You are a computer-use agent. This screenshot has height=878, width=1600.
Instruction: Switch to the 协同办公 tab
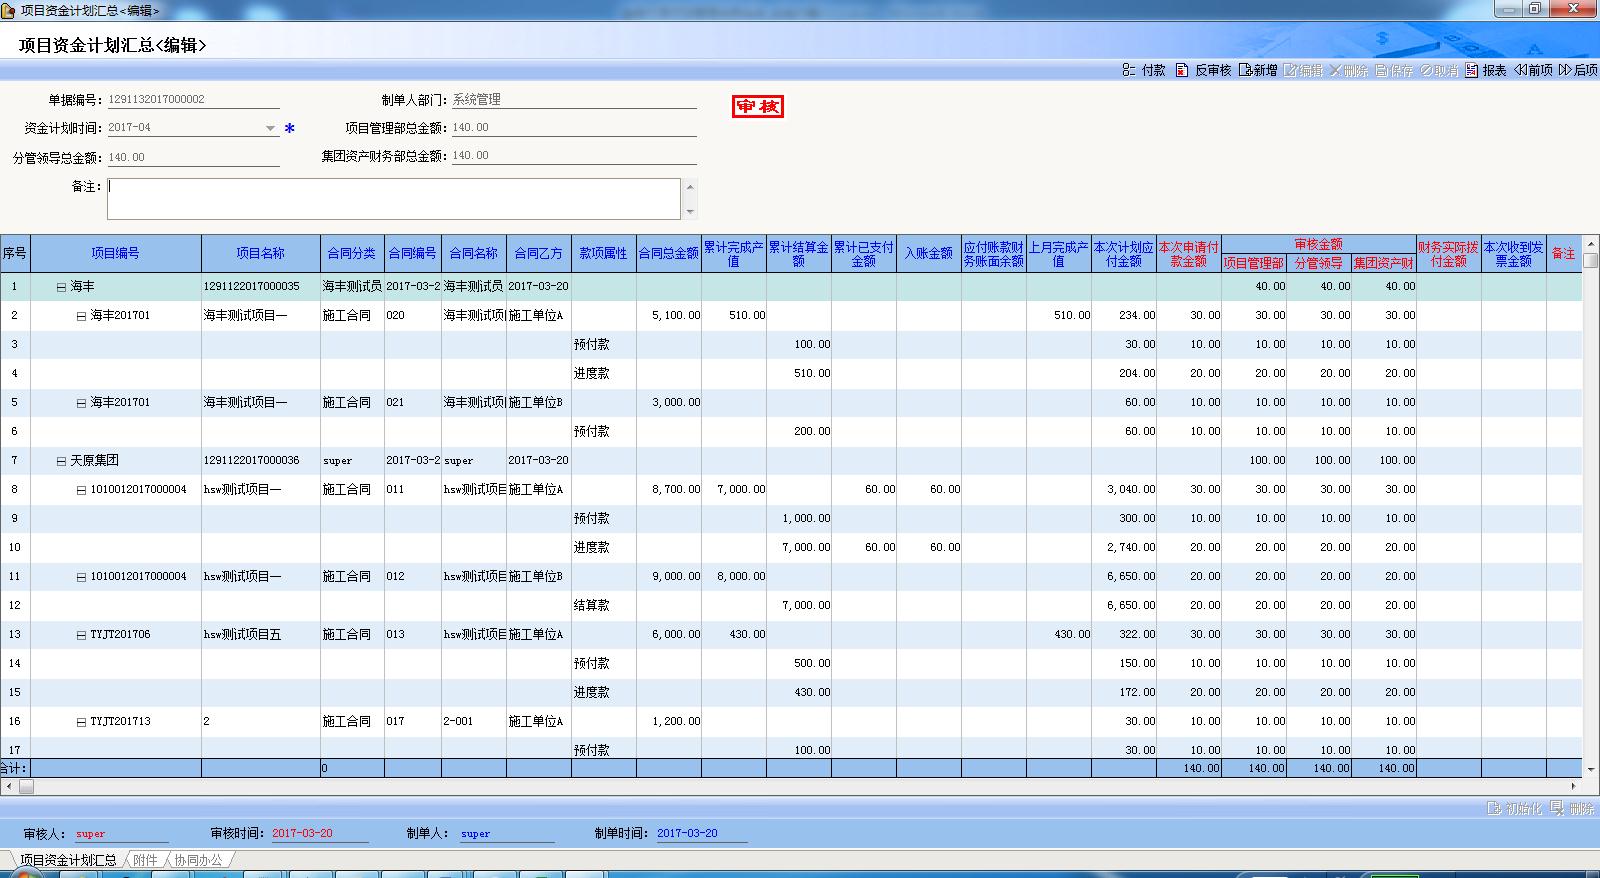click(x=198, y=860)
